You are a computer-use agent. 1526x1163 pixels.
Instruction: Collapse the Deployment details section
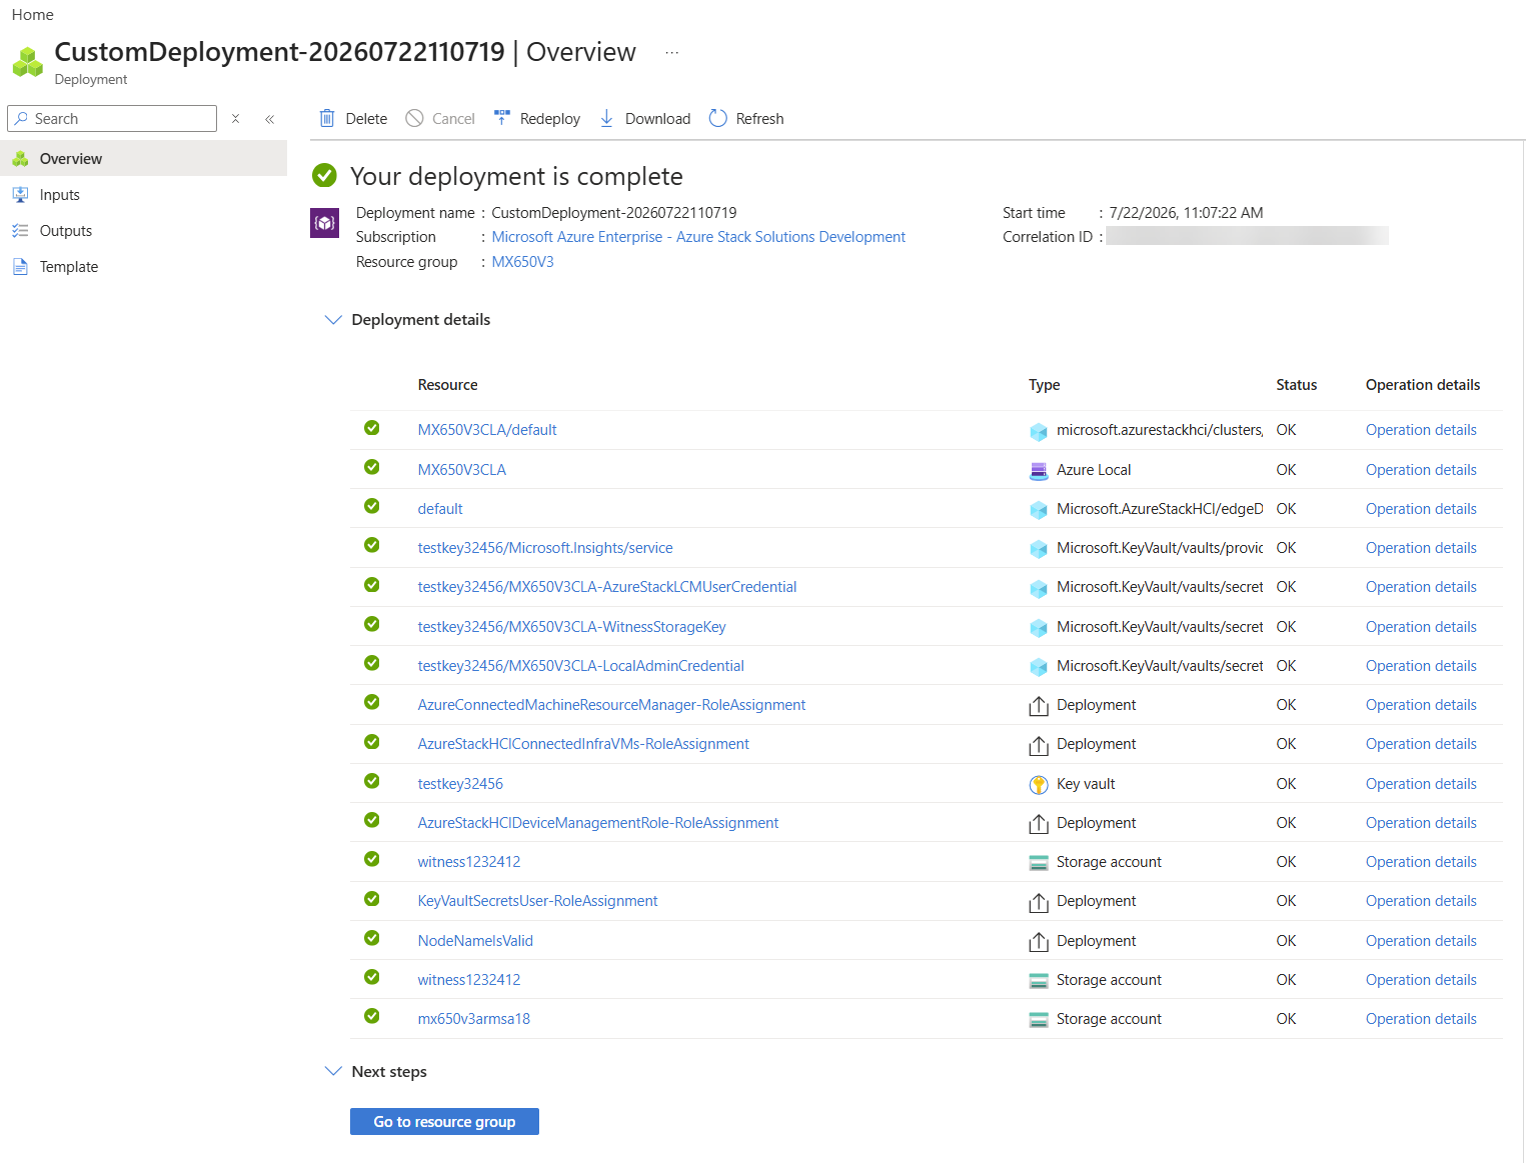pos(333,320)
